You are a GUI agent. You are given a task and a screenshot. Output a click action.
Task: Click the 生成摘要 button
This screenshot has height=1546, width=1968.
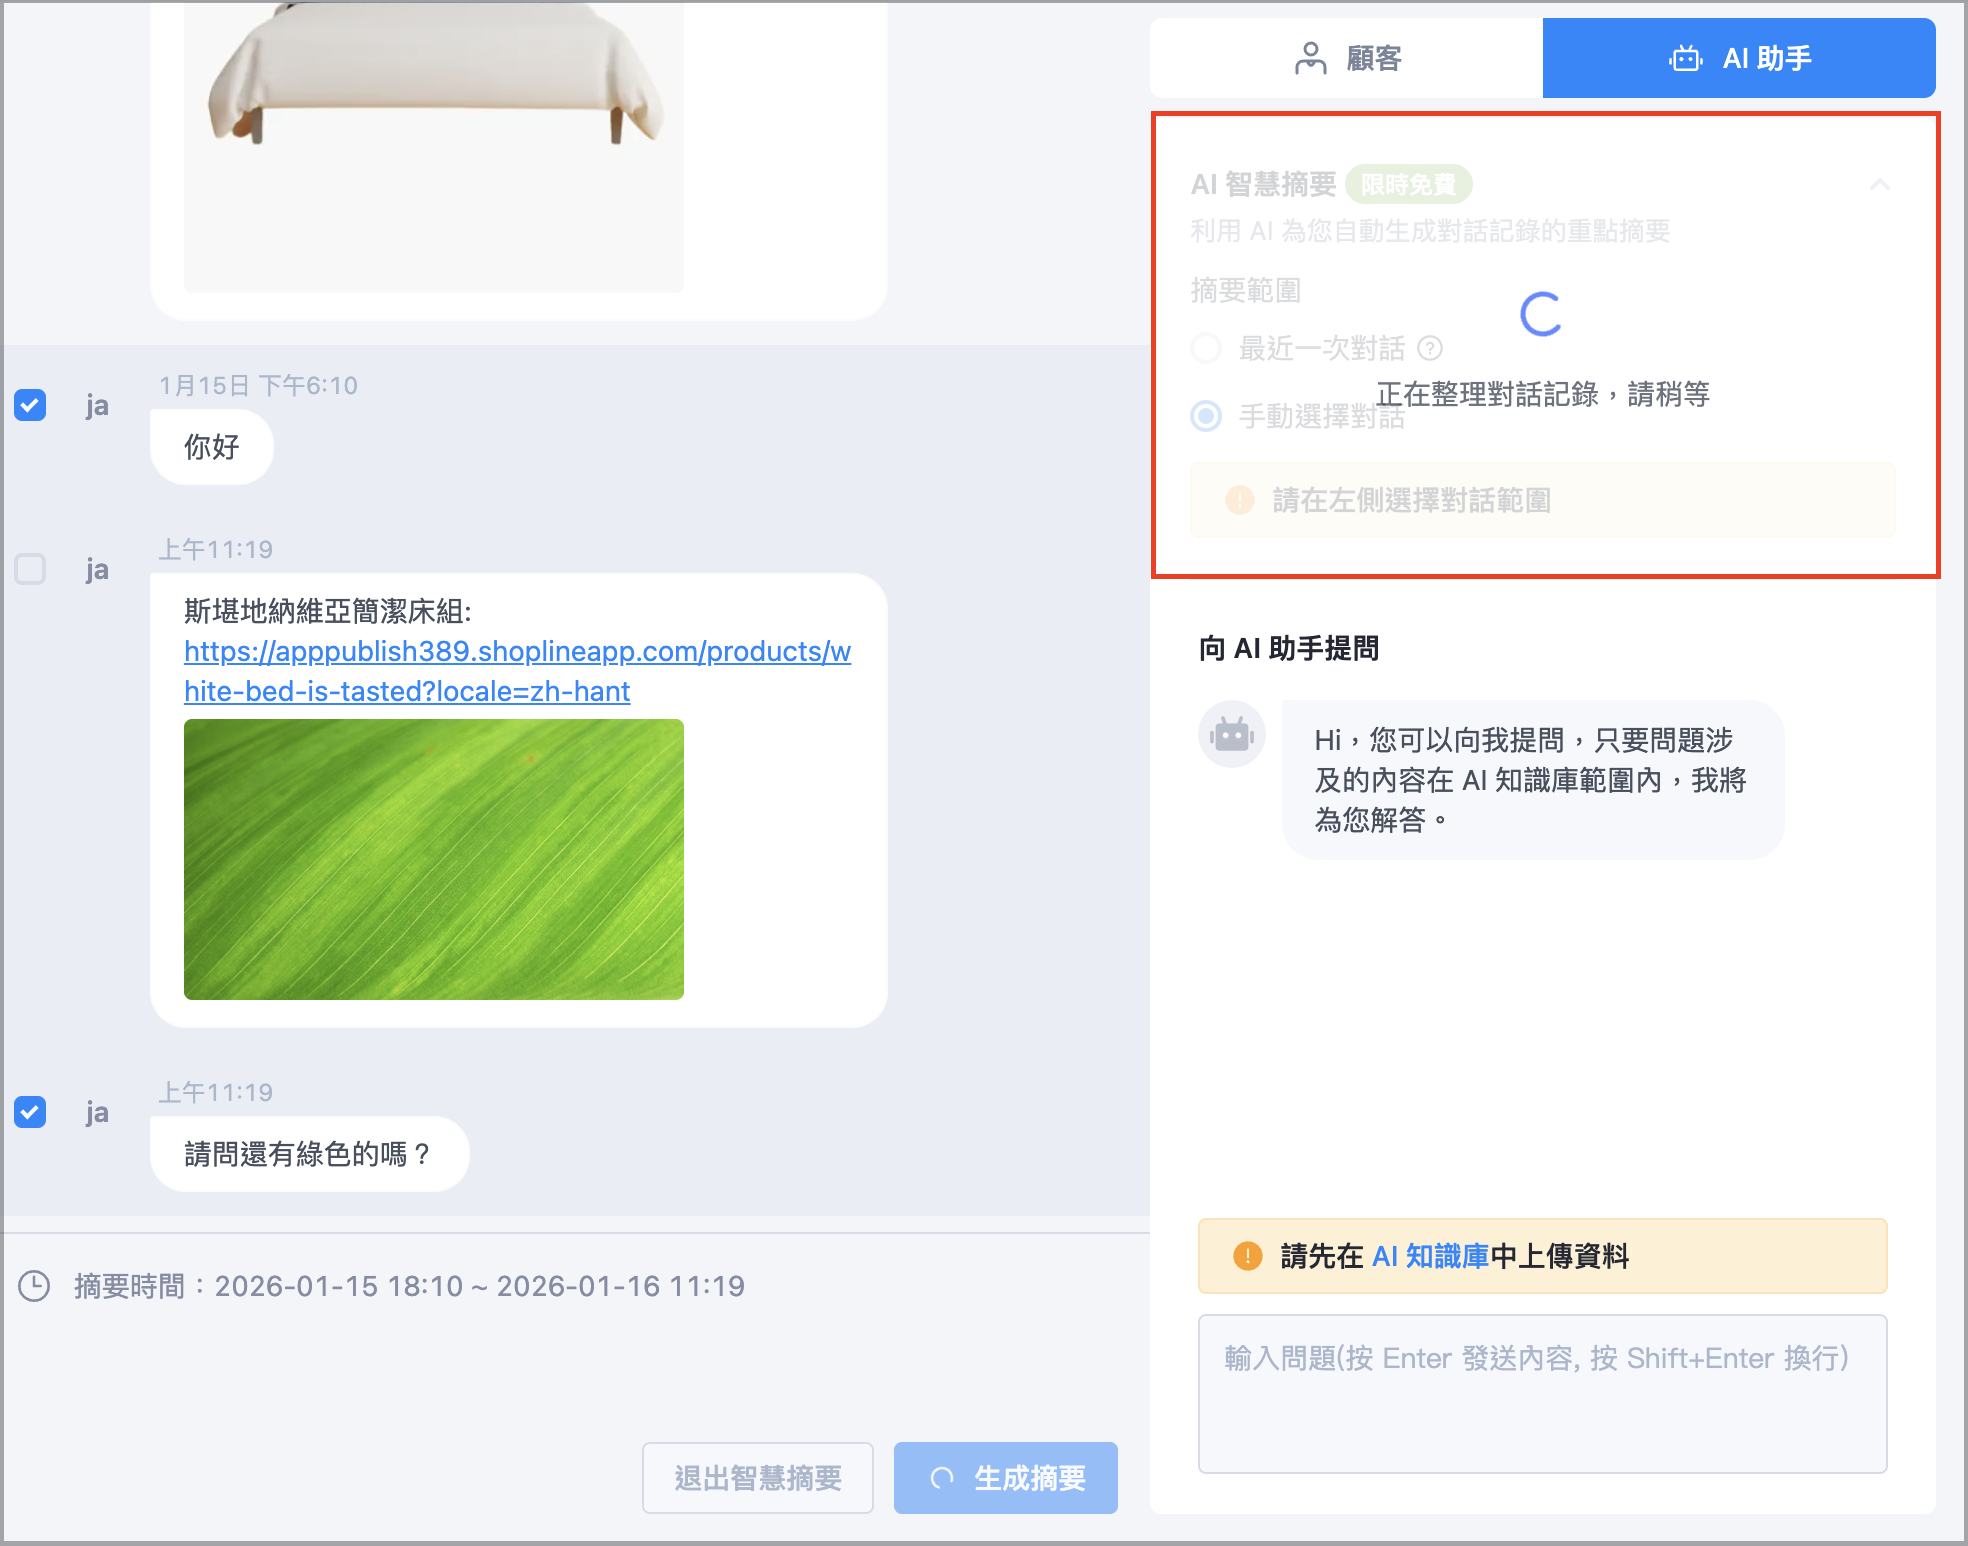click(x=1006, y=1478)
